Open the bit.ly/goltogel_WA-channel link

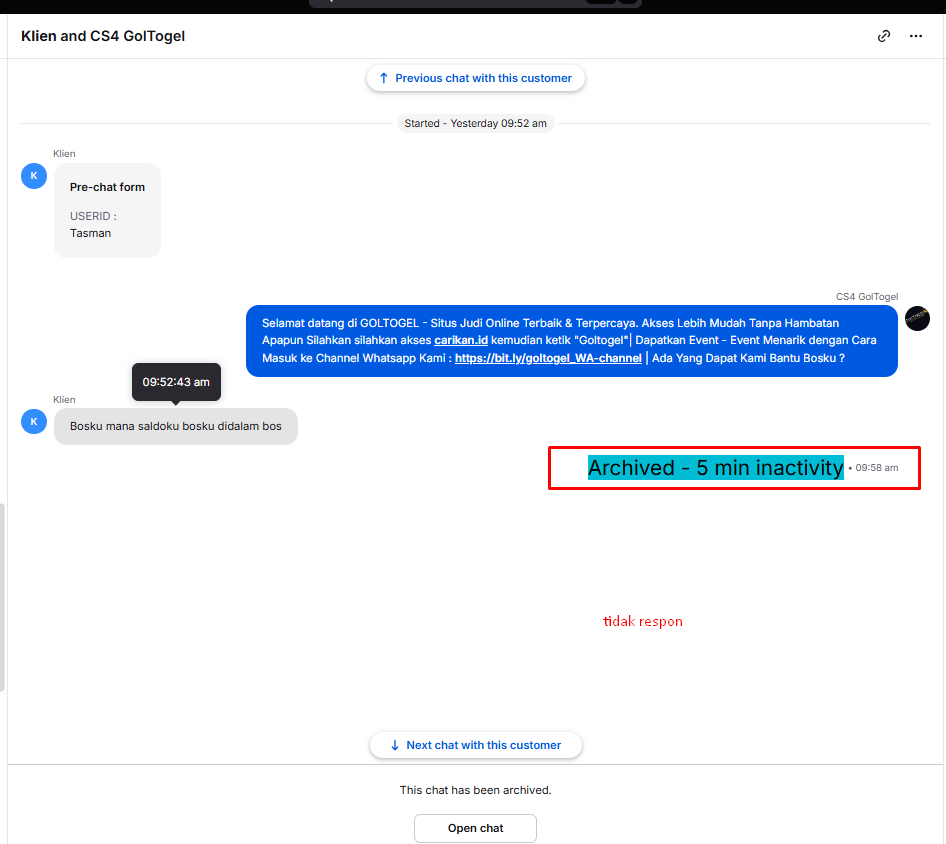click(548, 358)
